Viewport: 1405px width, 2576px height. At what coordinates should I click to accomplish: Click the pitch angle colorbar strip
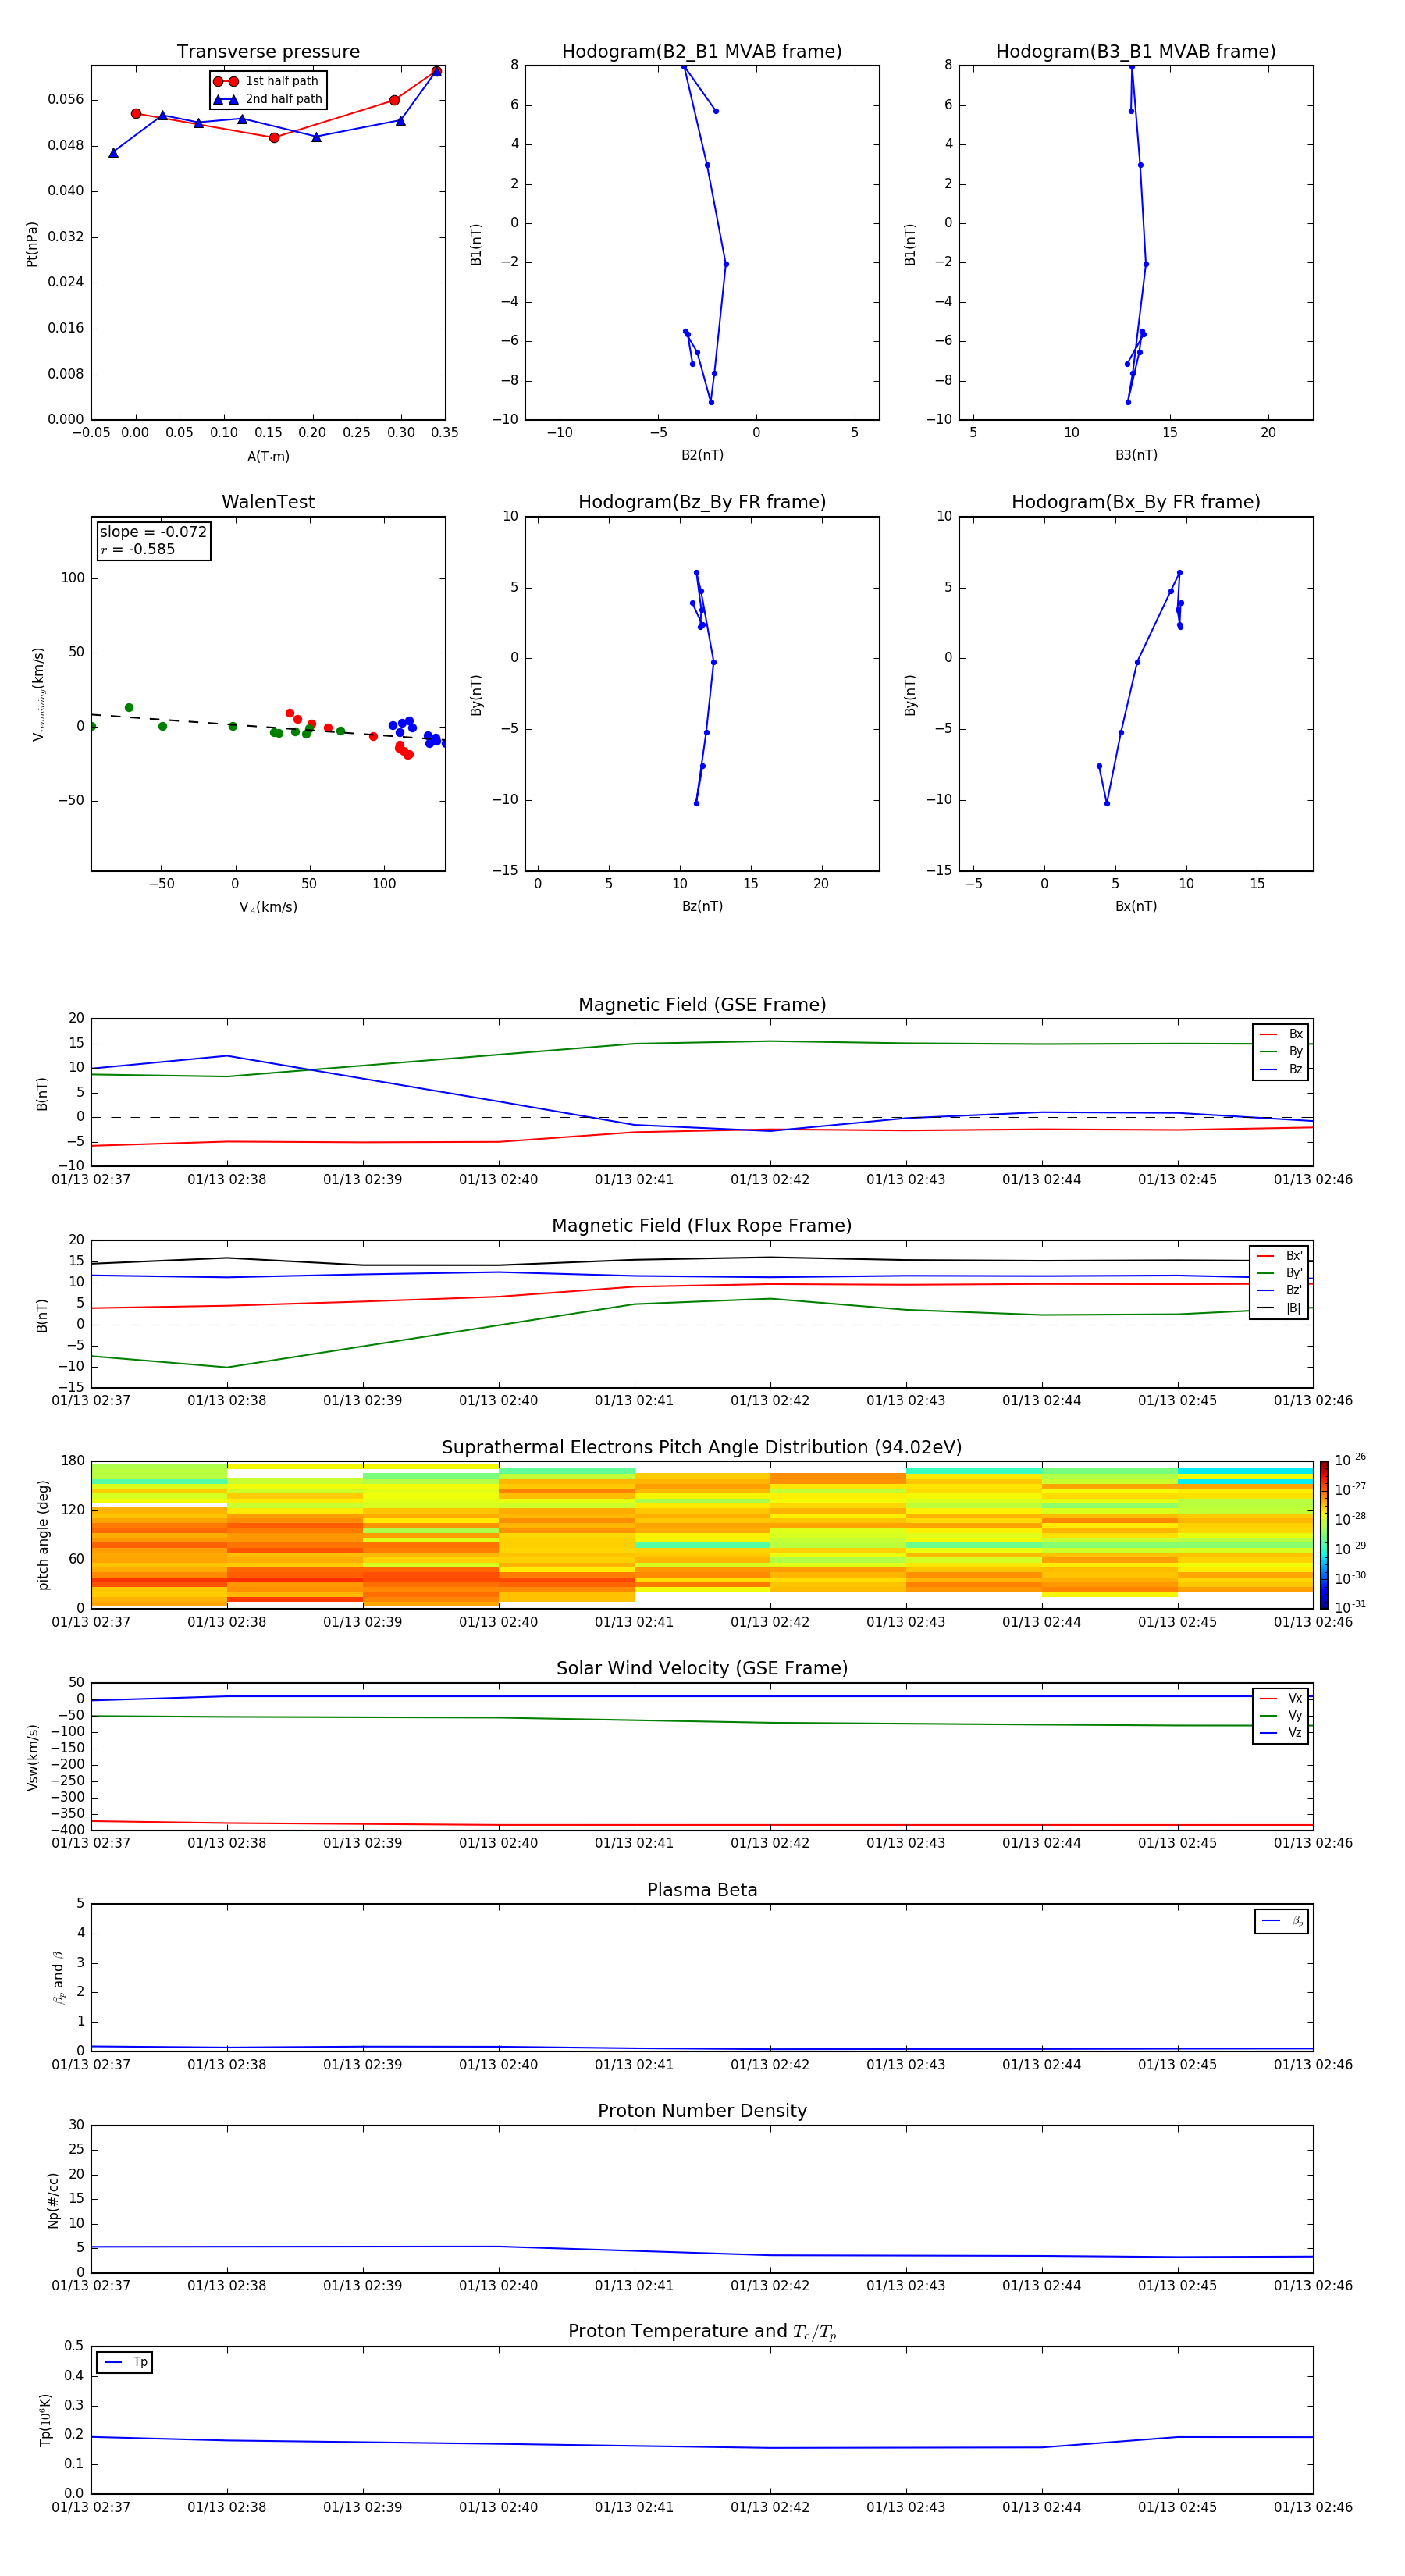1323,1534
